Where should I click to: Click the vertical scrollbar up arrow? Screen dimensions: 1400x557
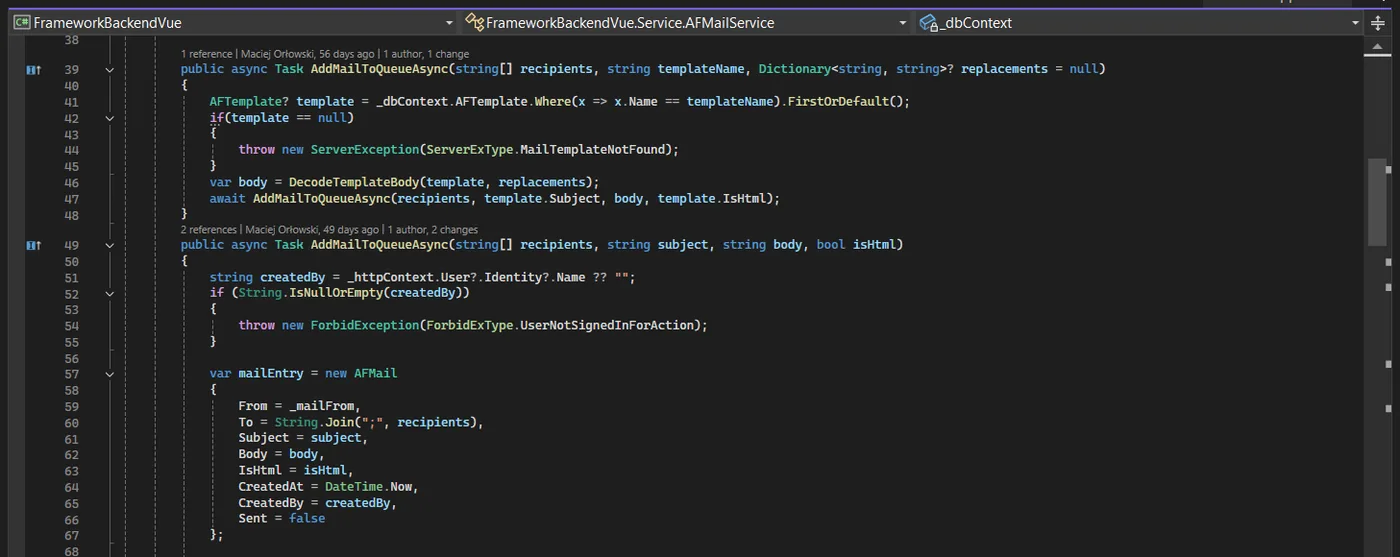(x=1376, y=48)
